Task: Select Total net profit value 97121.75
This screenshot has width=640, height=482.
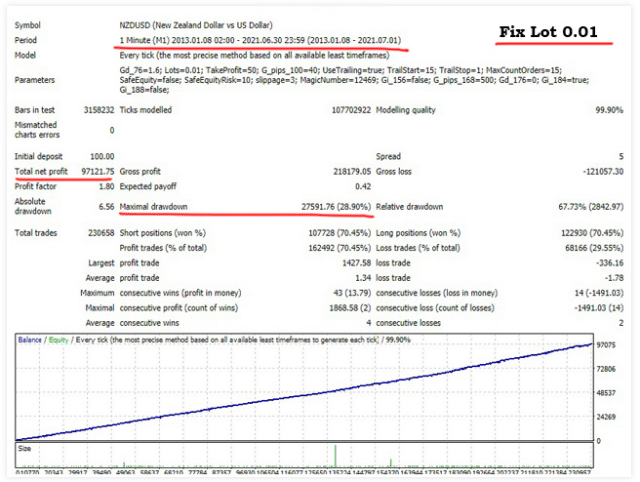Action: [x=98, y=171]
